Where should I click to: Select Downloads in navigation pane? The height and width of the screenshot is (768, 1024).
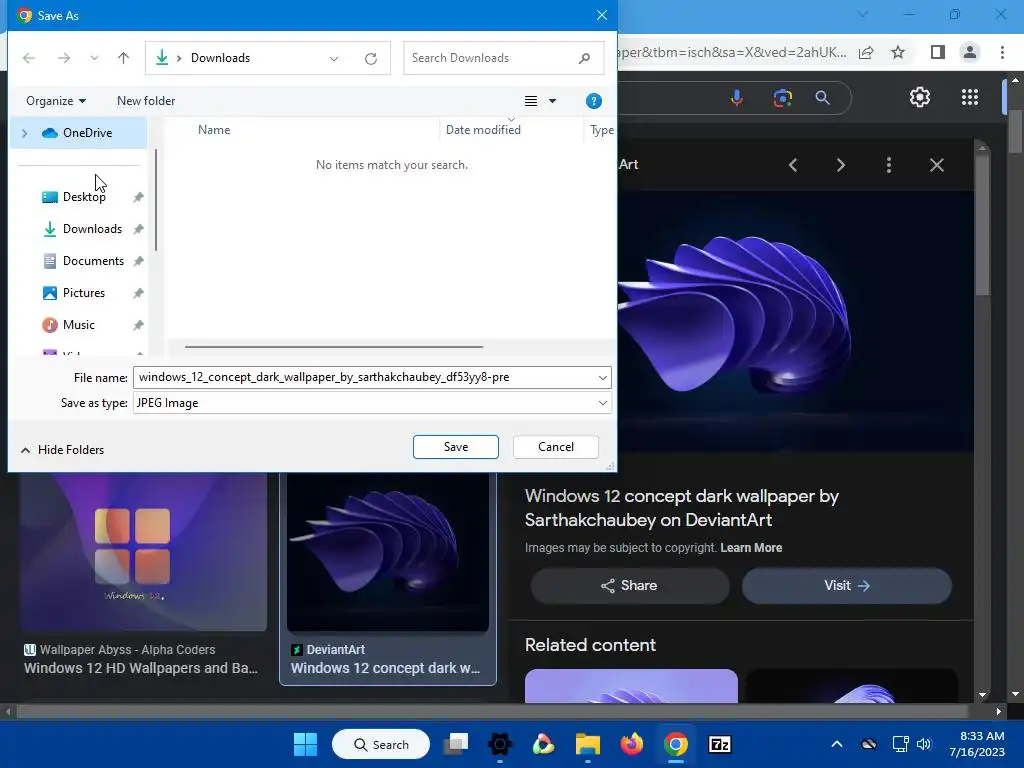point(92,229)
